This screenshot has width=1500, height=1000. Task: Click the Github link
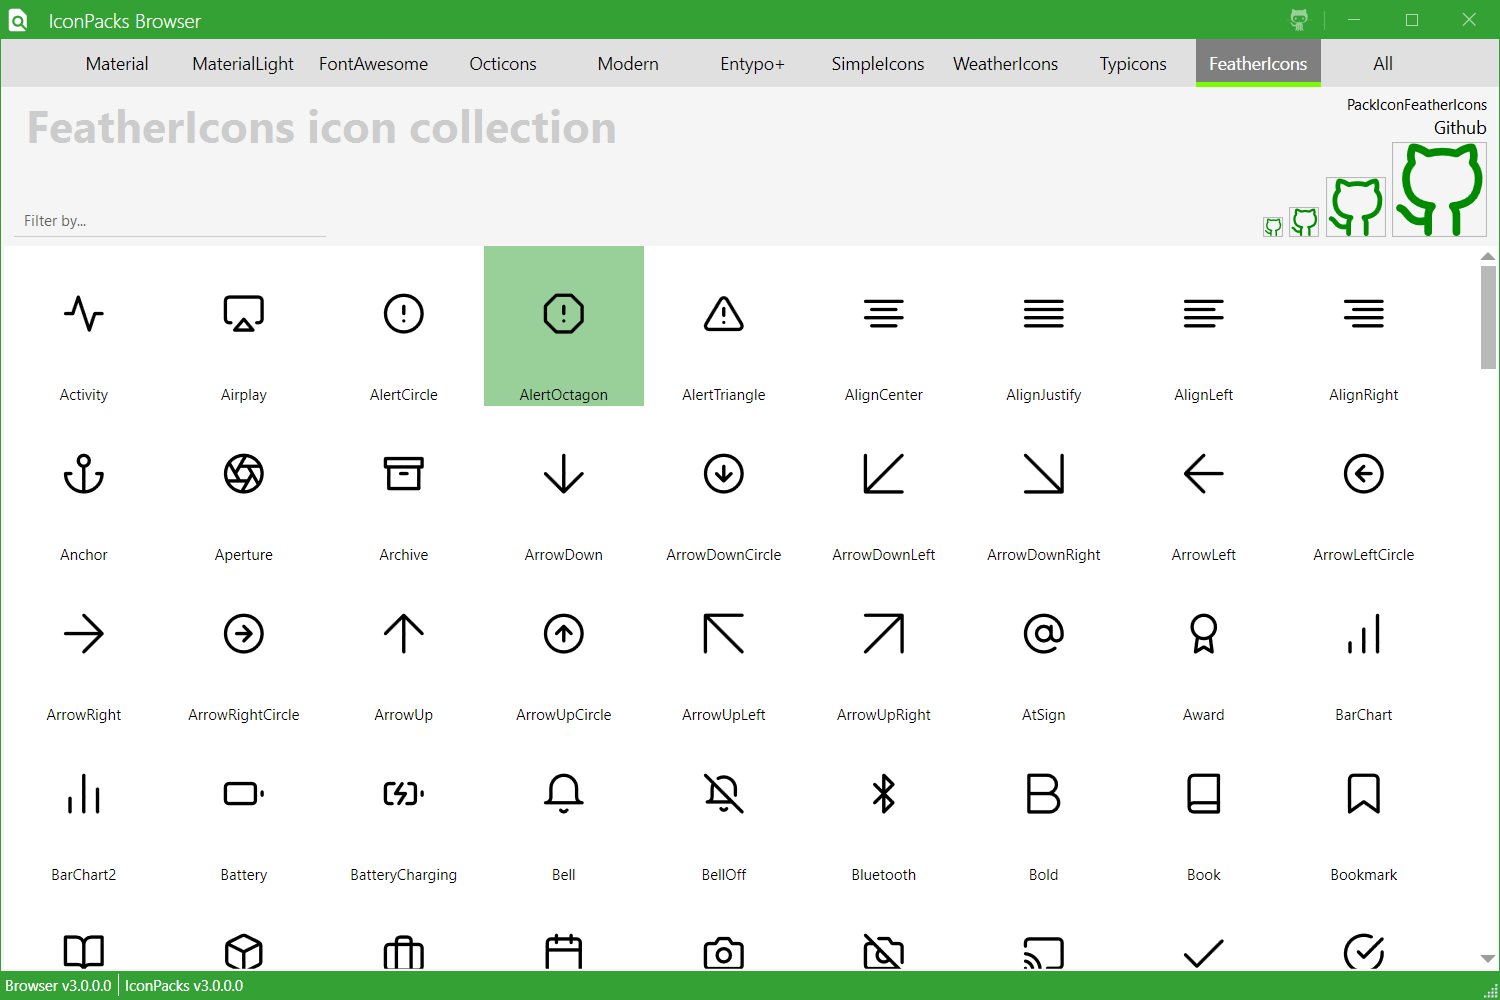coord(1459,127)
